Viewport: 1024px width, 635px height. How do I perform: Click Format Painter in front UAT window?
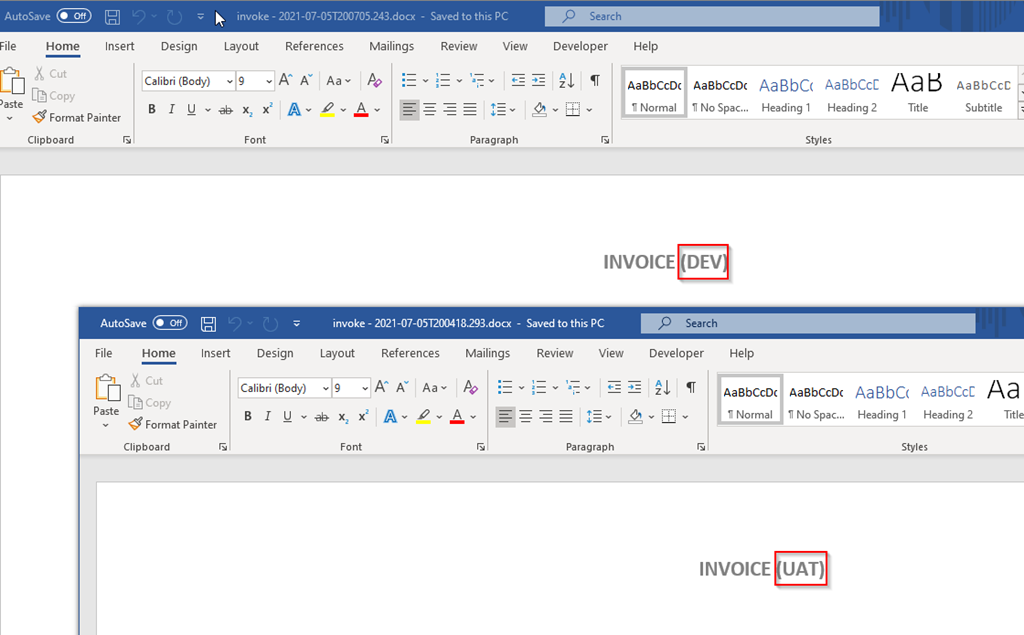tap(172, 424)
